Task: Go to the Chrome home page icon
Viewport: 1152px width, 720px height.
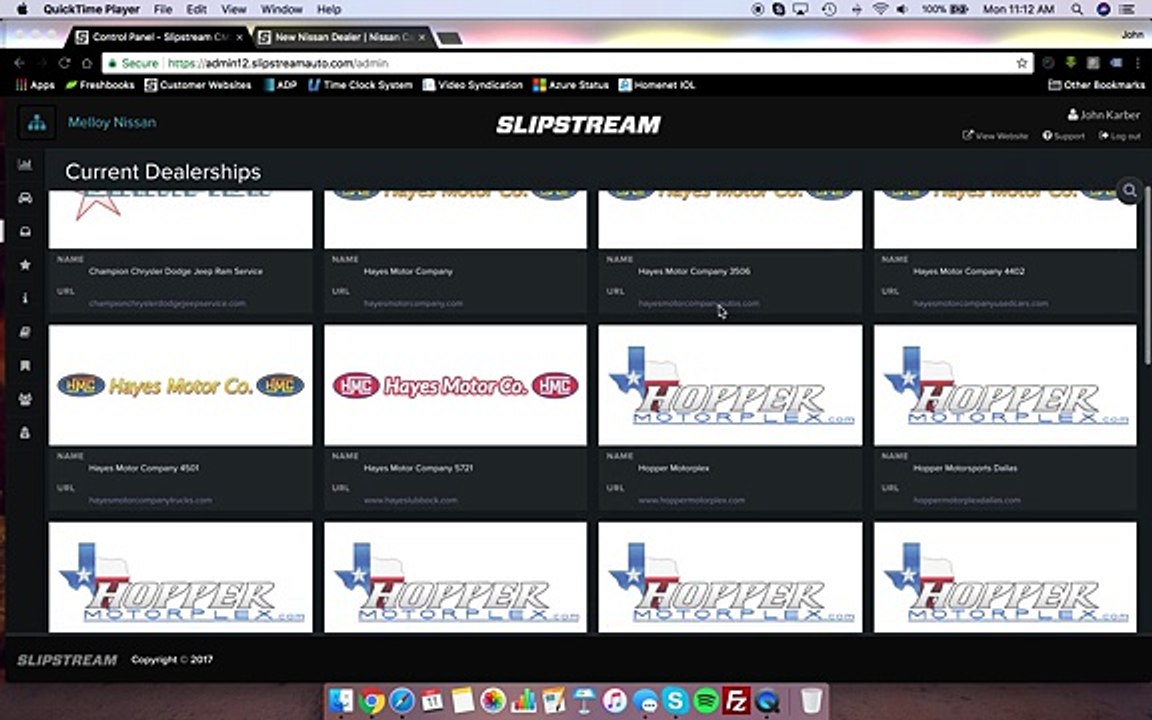Action: pos(87,63)
